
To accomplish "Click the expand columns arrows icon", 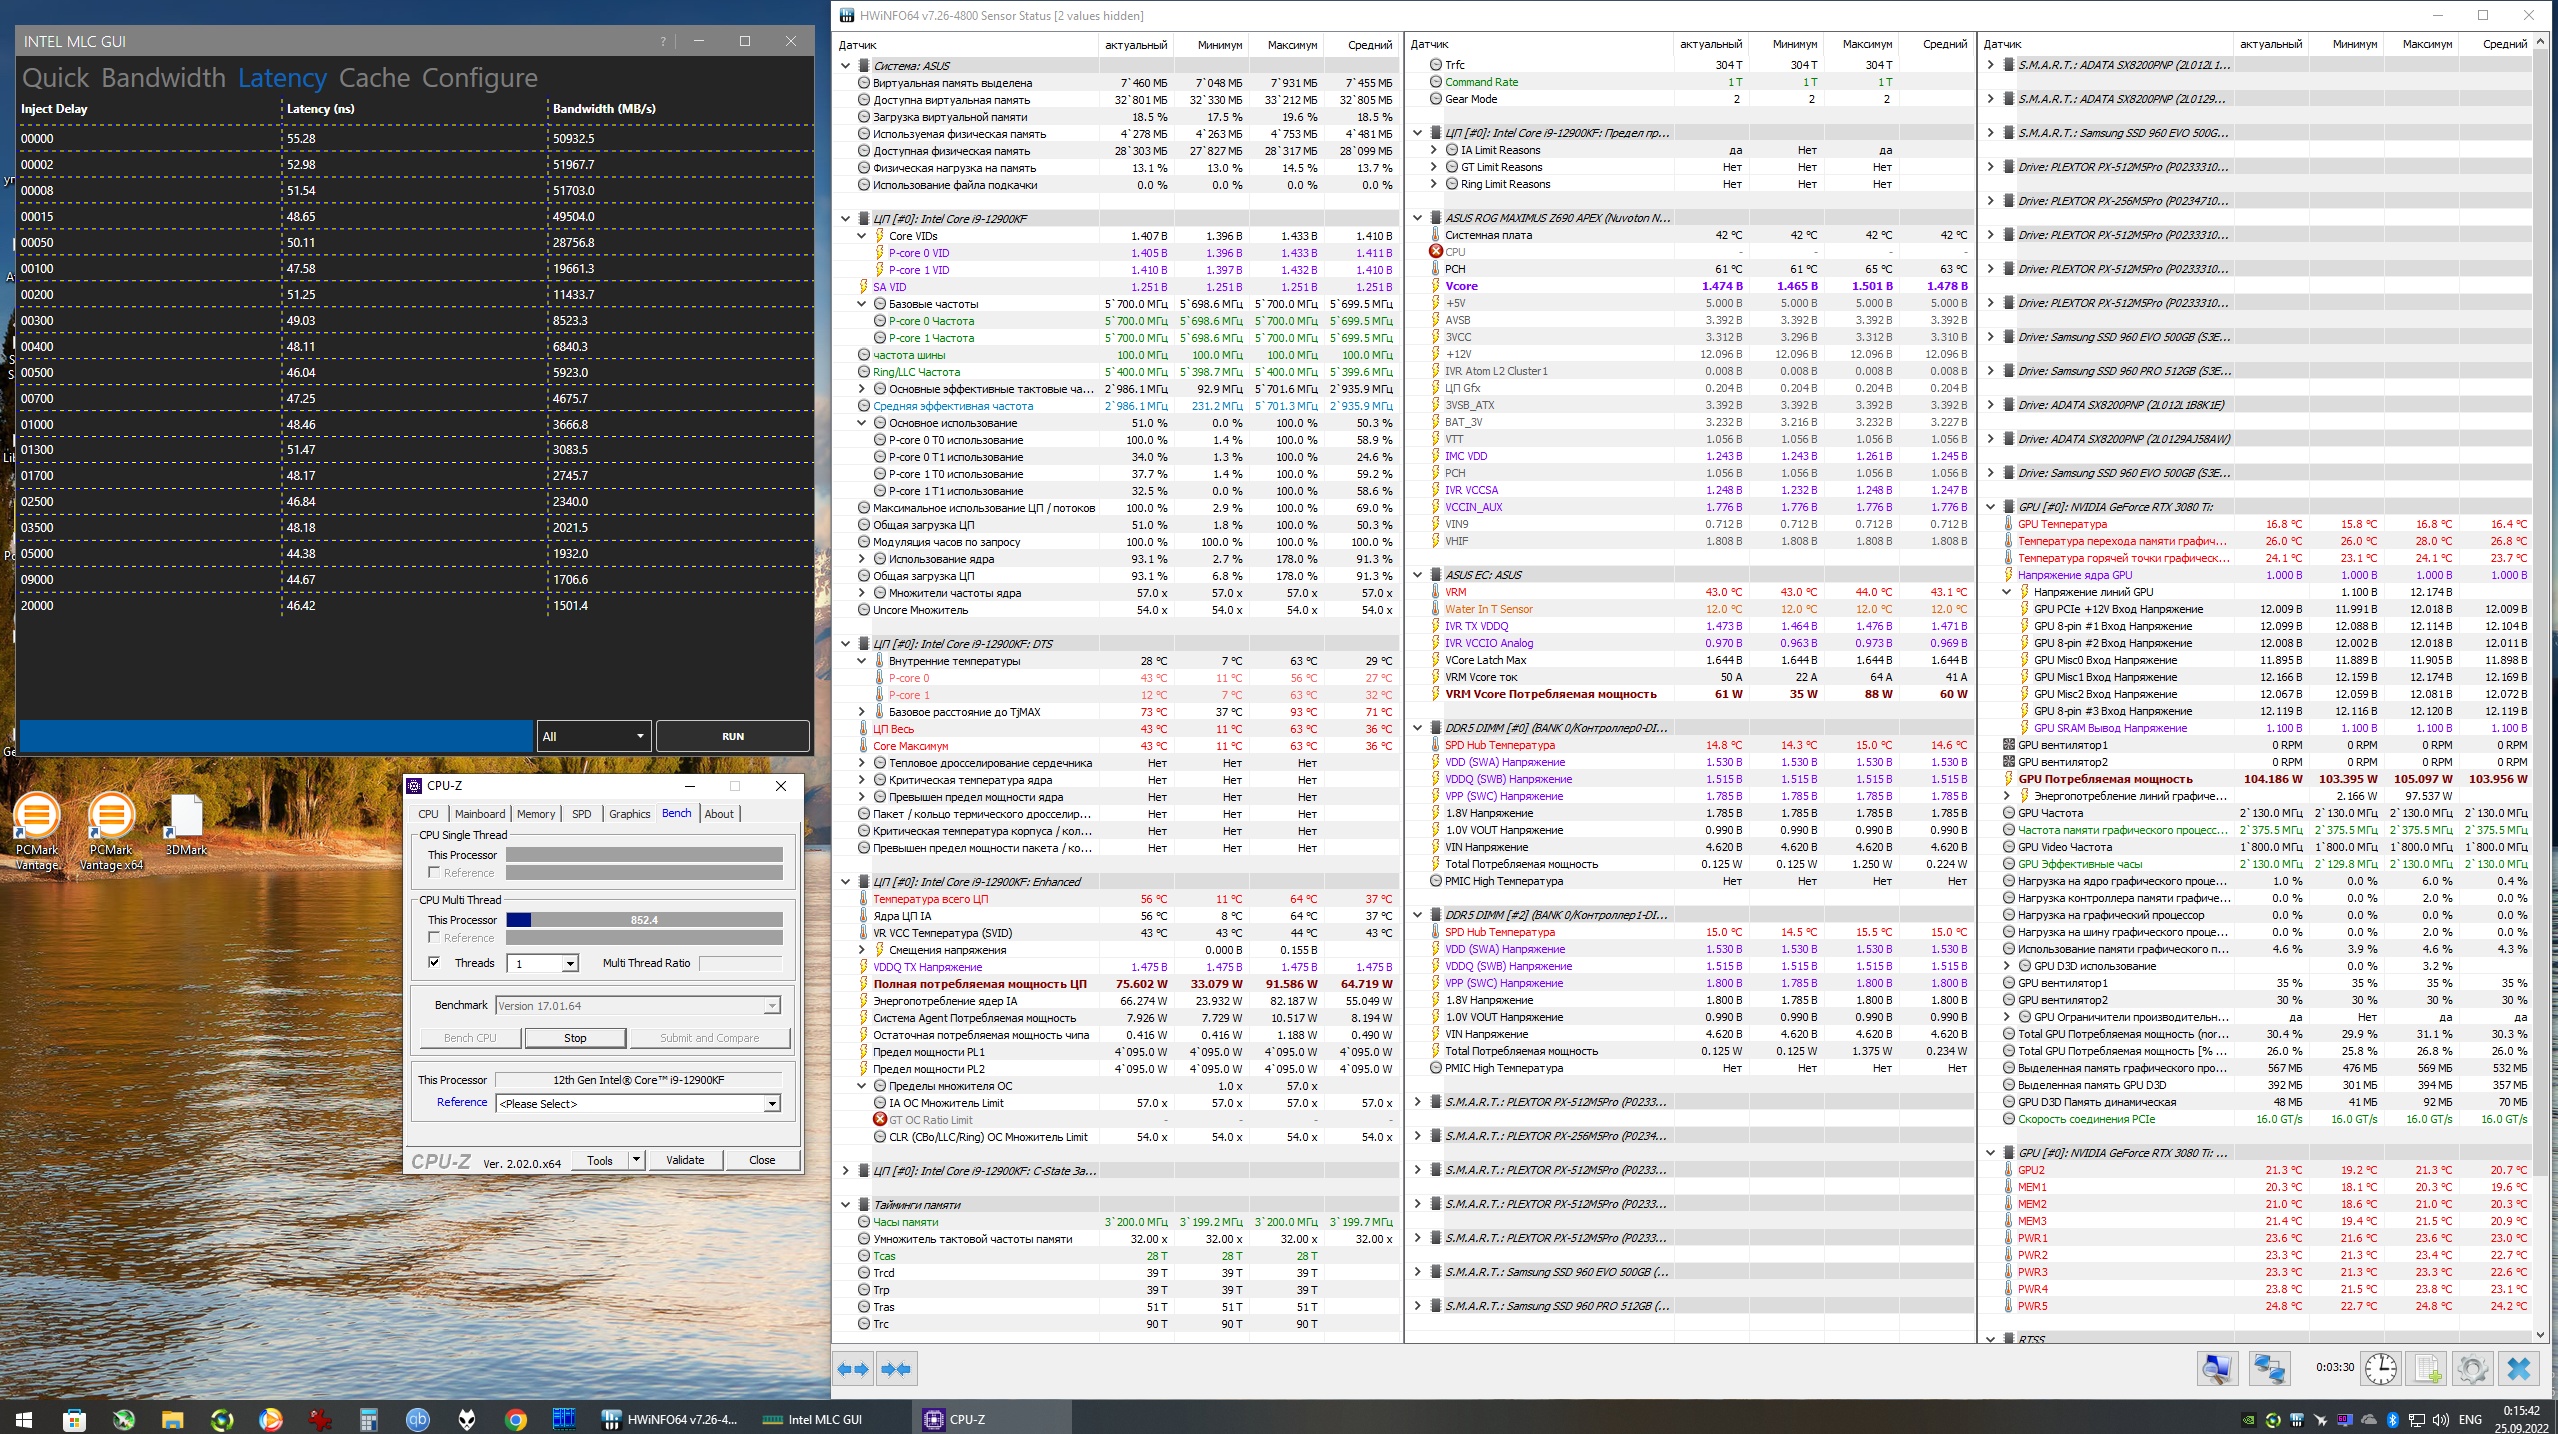I will [x=853, y=1369].
